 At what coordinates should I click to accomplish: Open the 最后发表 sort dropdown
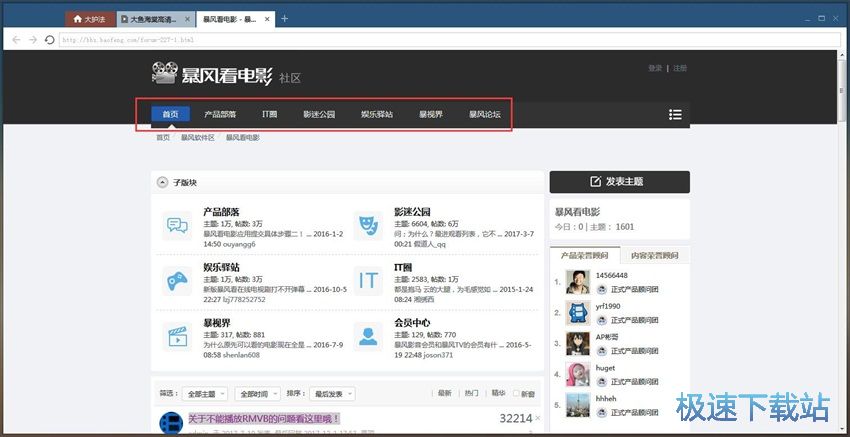(x=332, y=394)
